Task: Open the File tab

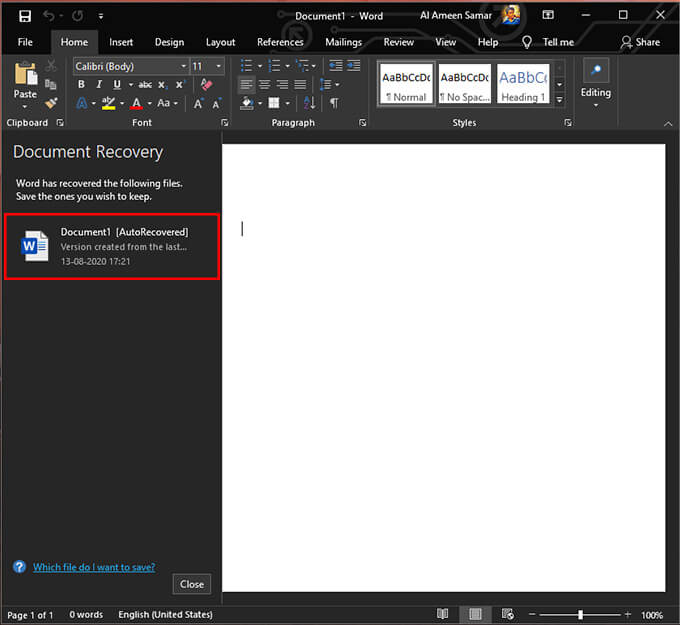Action: click(25, 42)
